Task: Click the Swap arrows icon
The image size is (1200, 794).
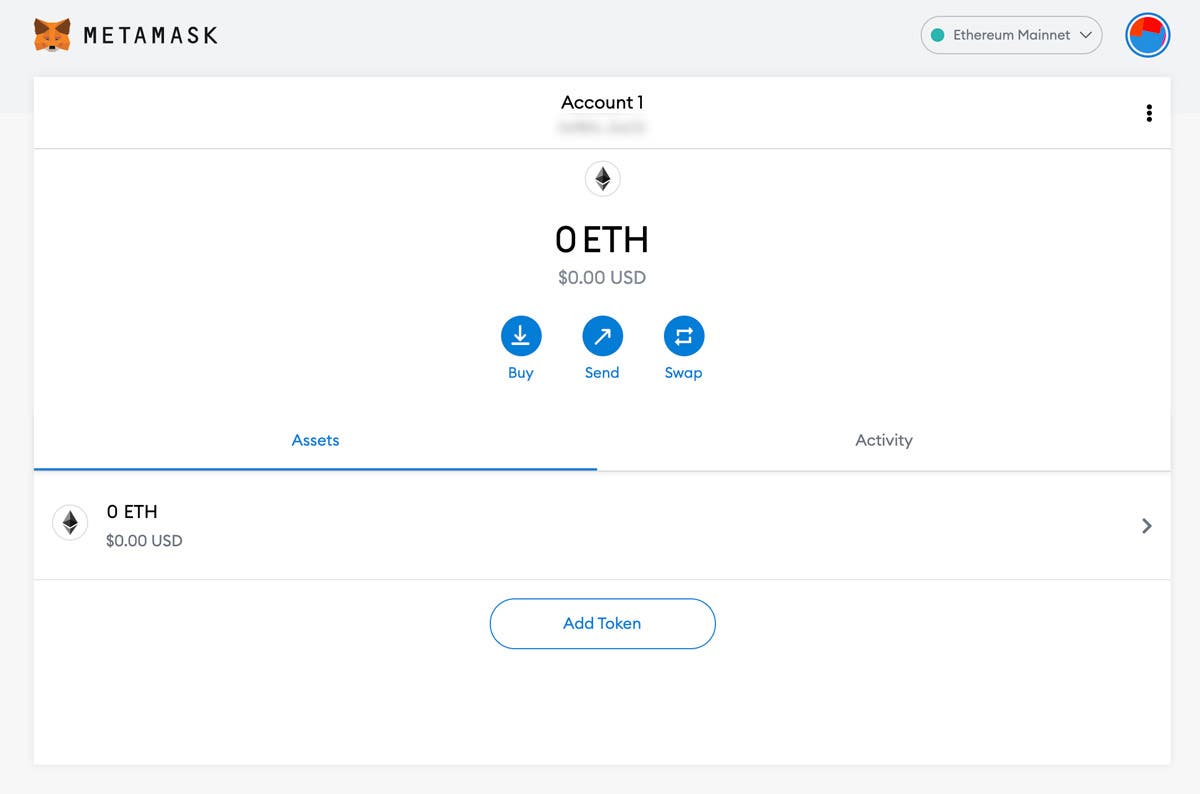Action: pos(684,337)
